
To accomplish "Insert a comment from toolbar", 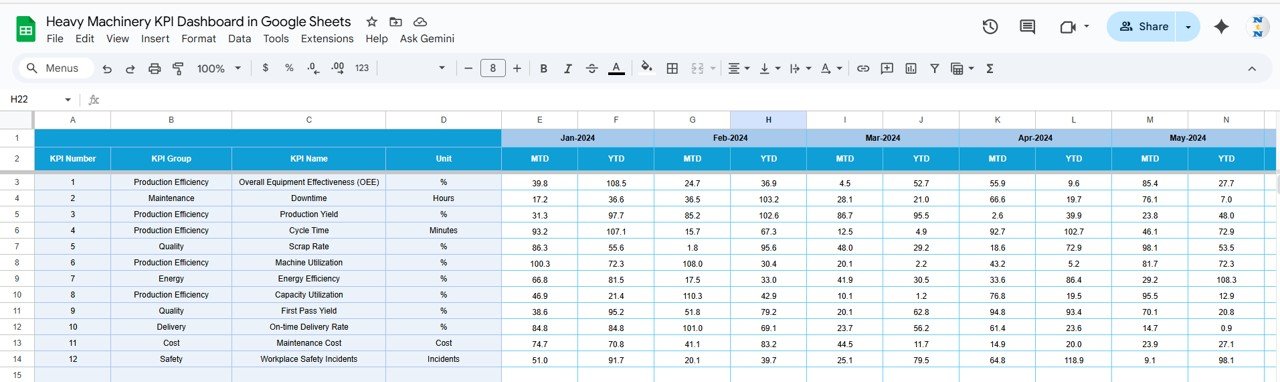I will point(887,68).
